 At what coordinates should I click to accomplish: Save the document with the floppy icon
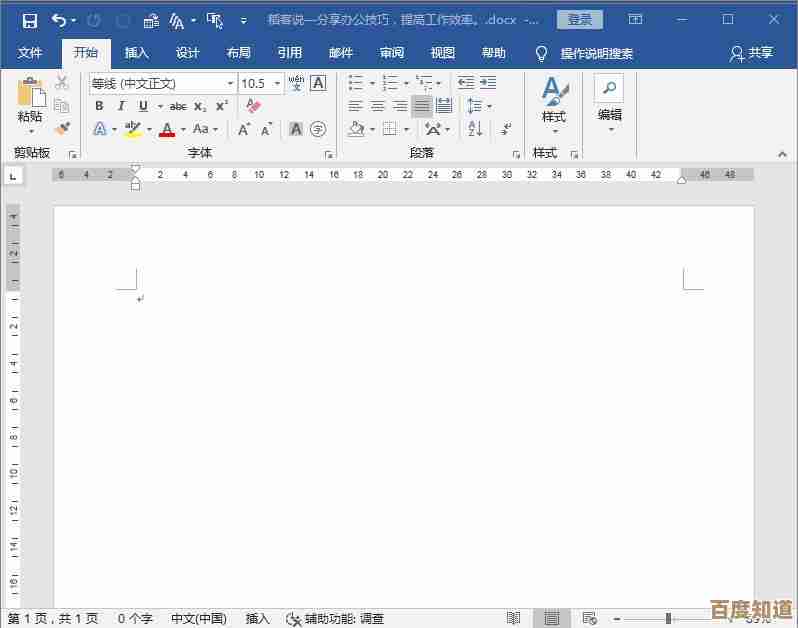click(x=30, y=21)
